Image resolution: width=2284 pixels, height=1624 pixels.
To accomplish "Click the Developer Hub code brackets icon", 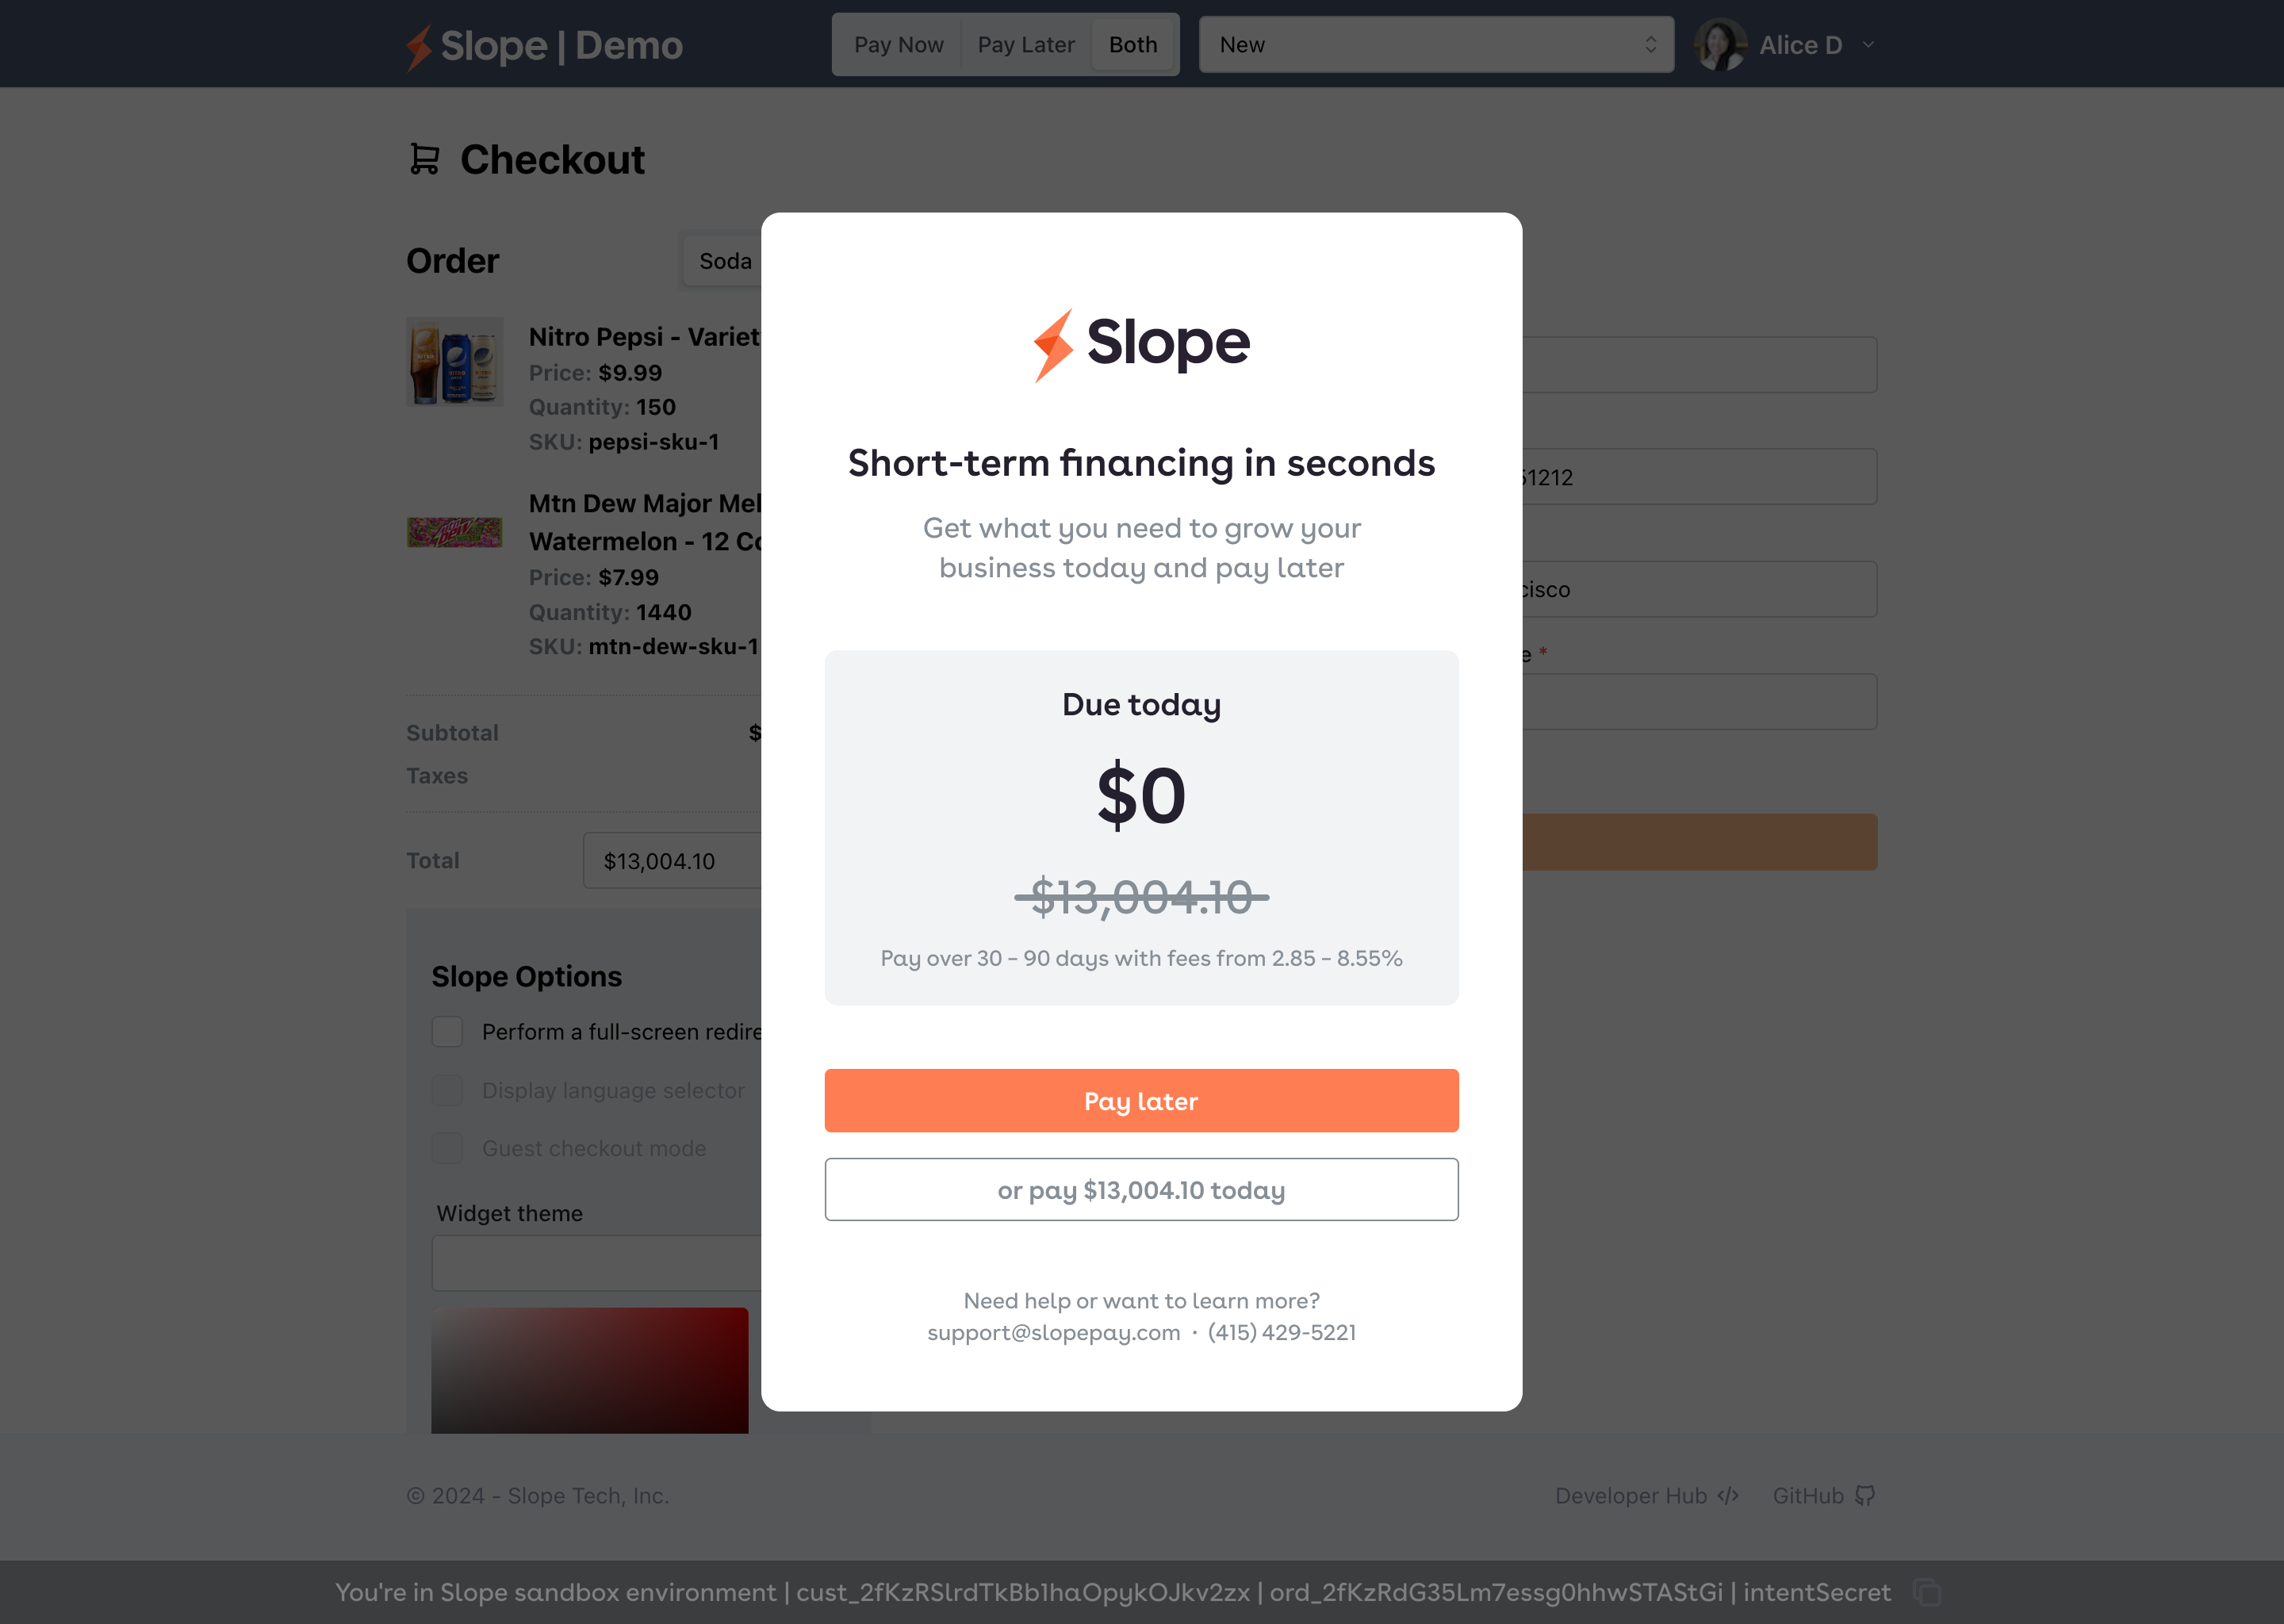I will (x=1728, y=1495).
